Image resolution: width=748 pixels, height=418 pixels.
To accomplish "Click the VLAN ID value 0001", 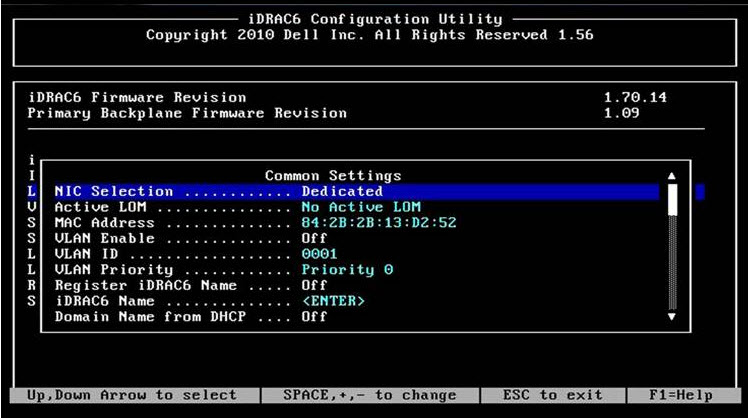I will tap(319, 254).
